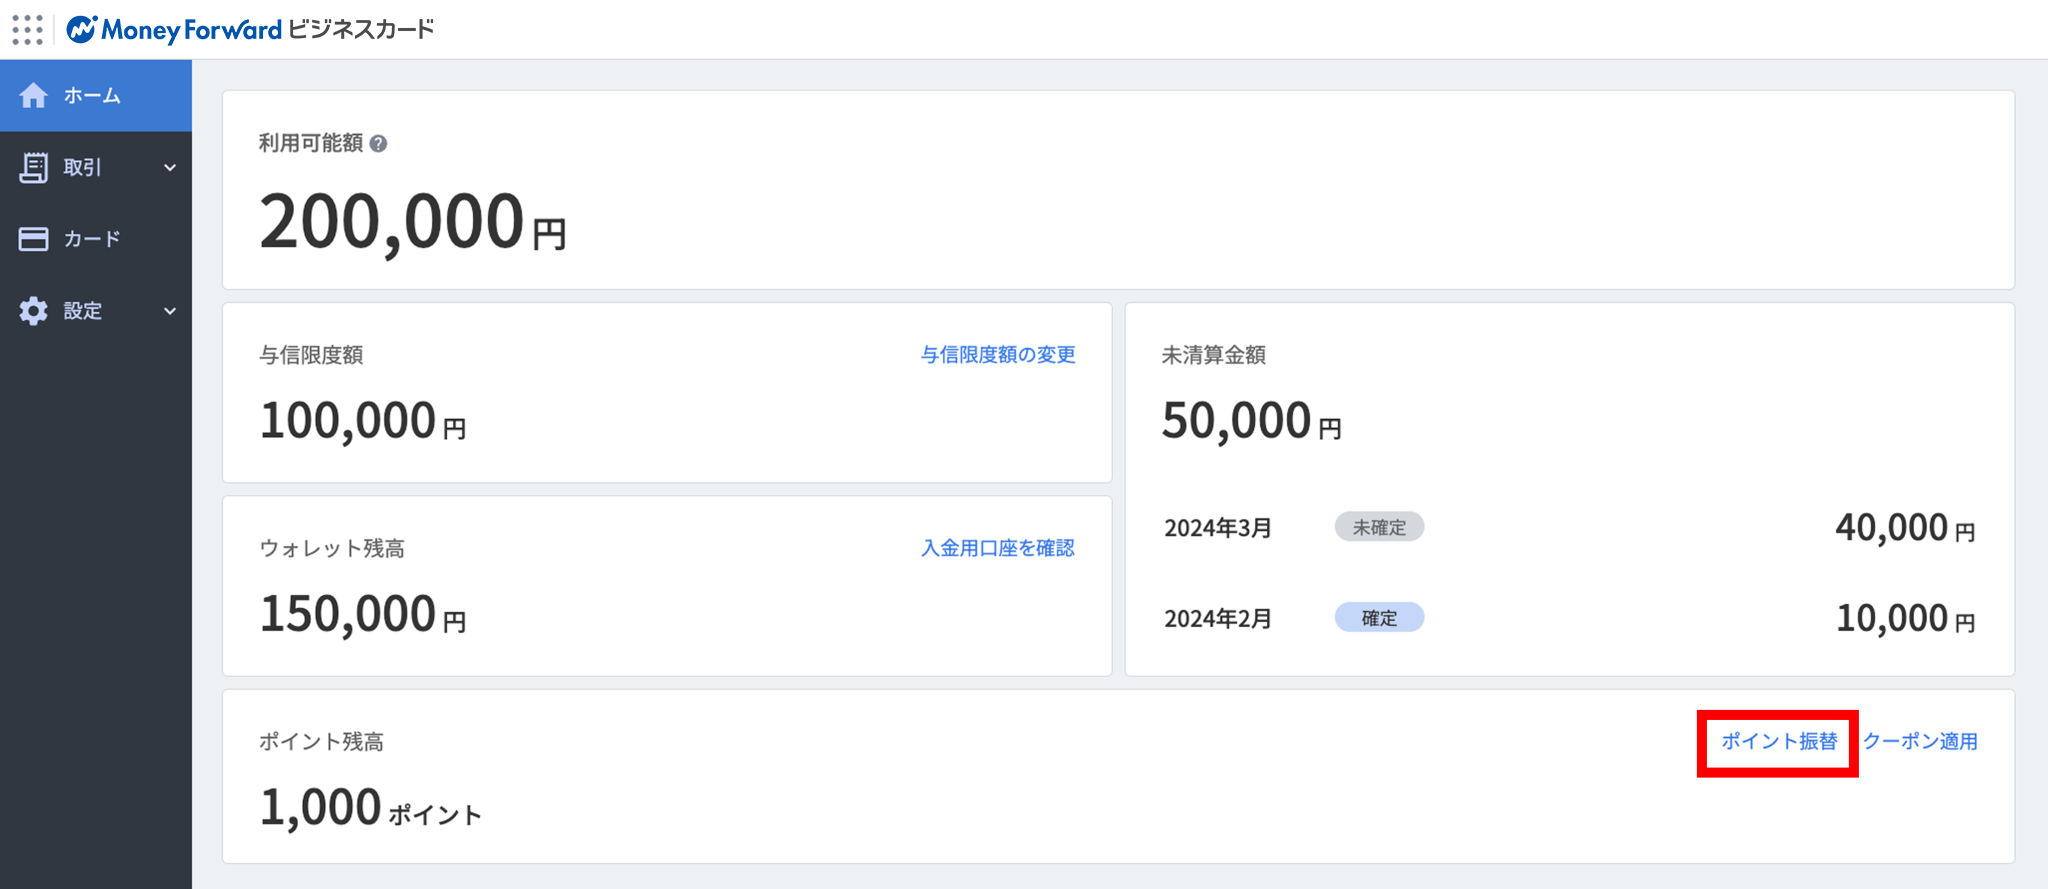Open the 与信限度額の変更 link
This screenshot has width=2048, height=889.
click(997, 355)
